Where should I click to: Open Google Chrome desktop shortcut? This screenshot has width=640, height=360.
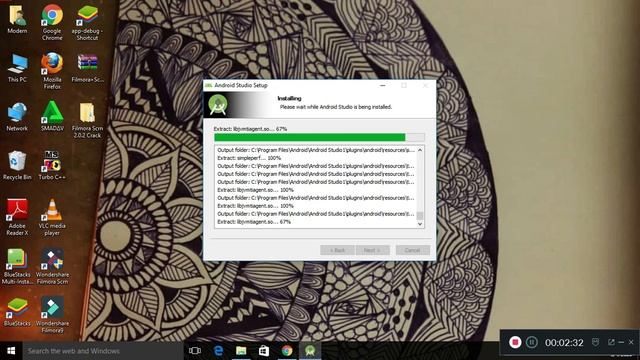[52, 21]
